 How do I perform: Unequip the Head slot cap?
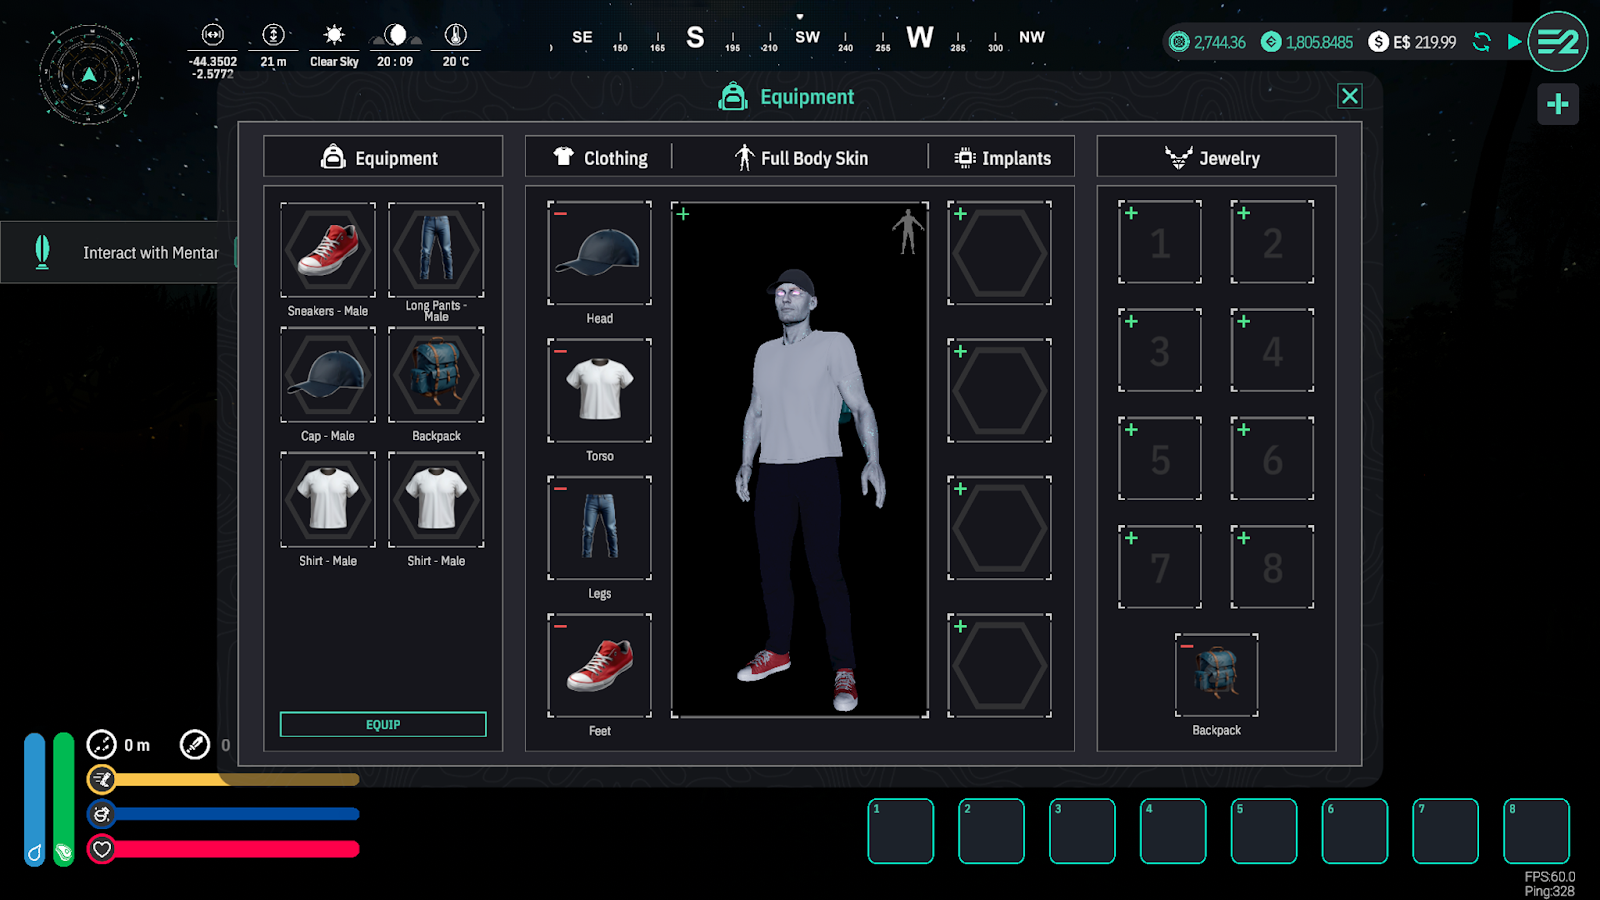[x=561, y=214]
